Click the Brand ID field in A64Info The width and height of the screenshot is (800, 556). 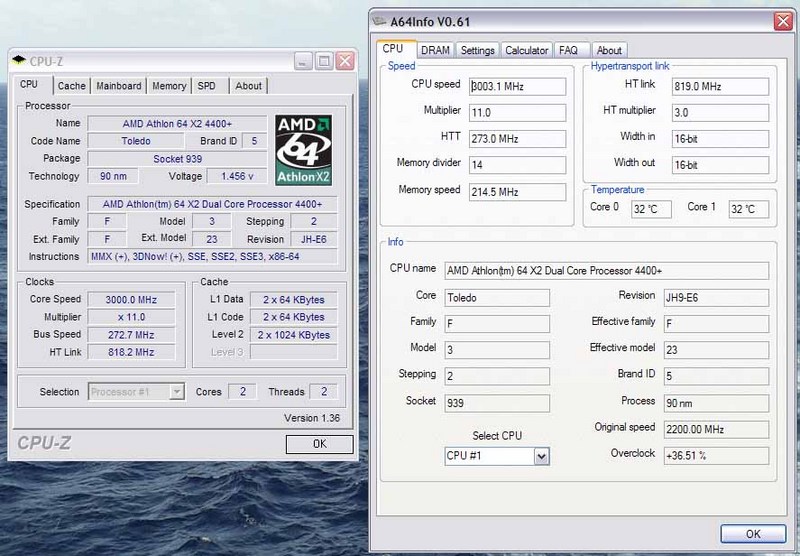click(716, 376)
